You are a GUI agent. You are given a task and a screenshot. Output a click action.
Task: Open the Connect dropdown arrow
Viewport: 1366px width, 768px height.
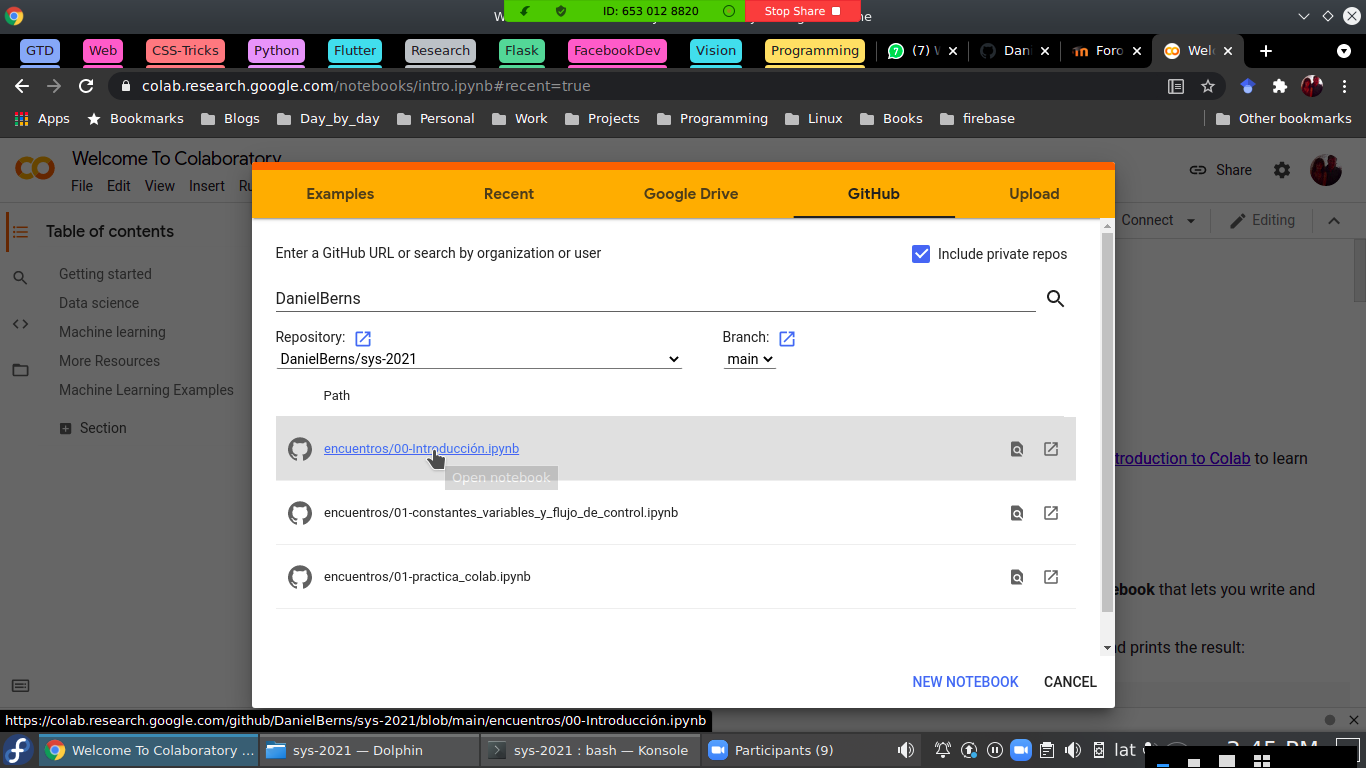coord(1190,221)
